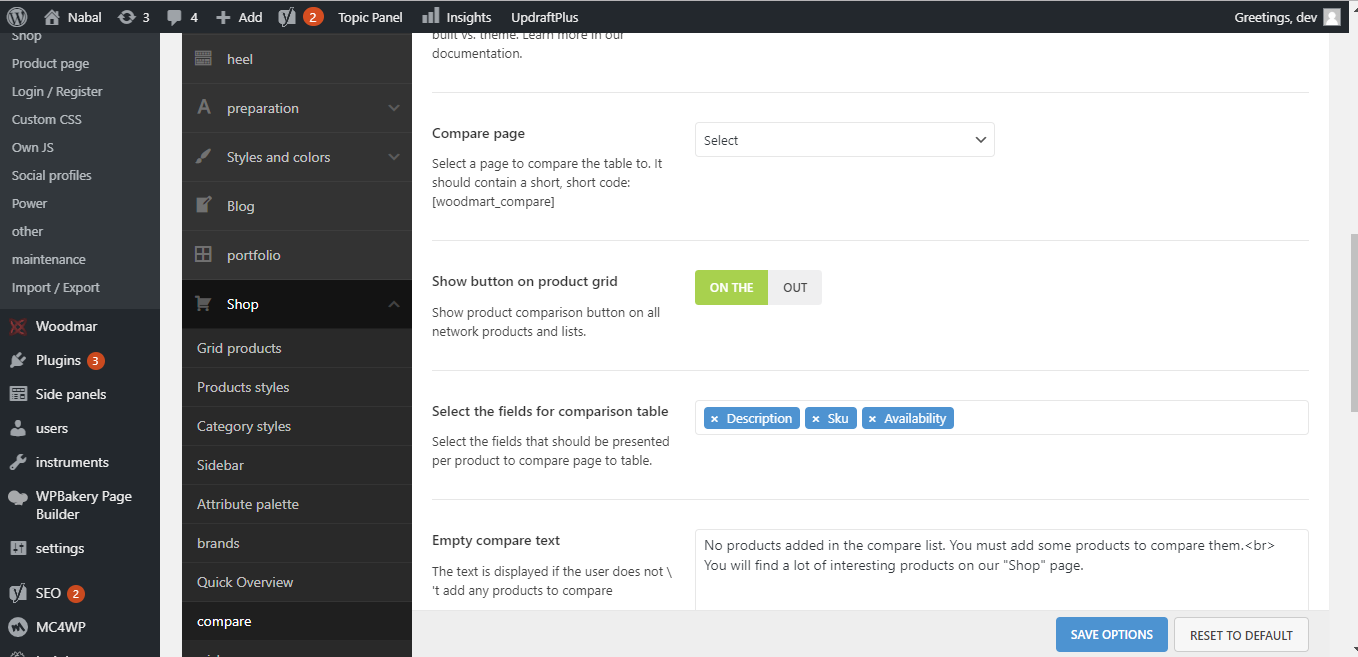This screenshot has width=1358, height=657.
Task: Click the SAVE OPTIONS button
Action: (x=1111, y=635)
